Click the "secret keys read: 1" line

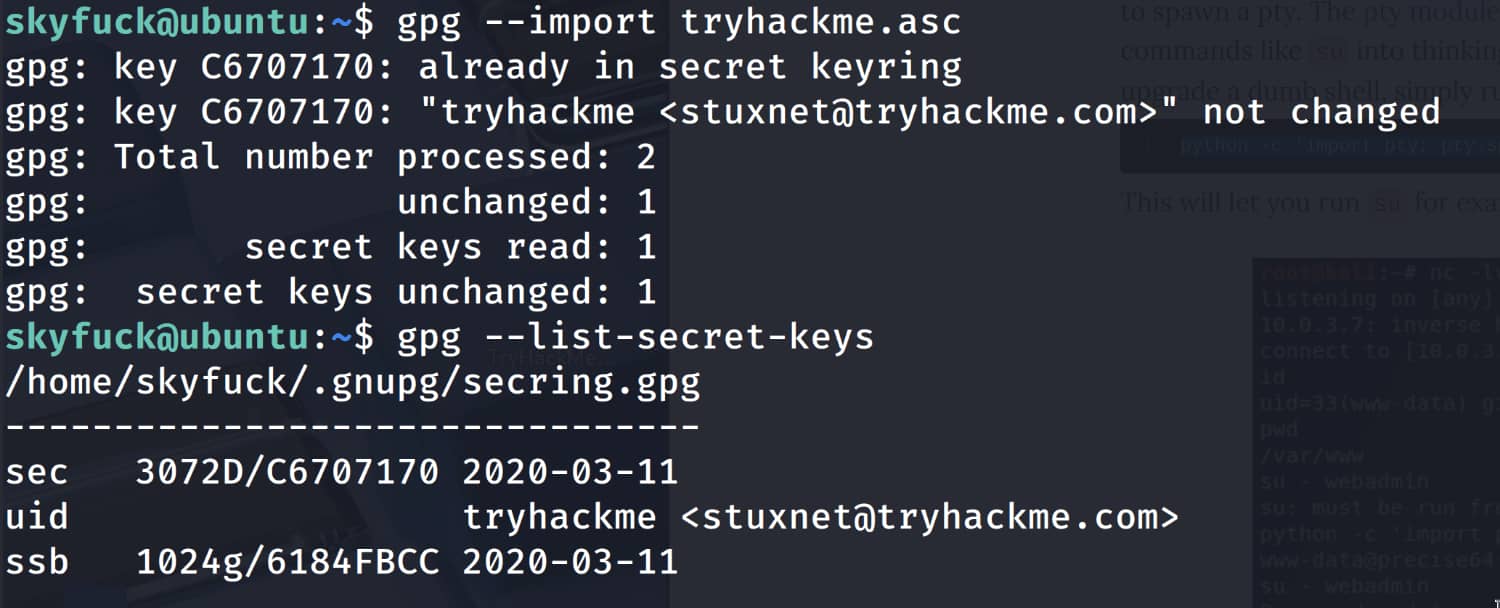pyautogui.click(x=450, y=247)
